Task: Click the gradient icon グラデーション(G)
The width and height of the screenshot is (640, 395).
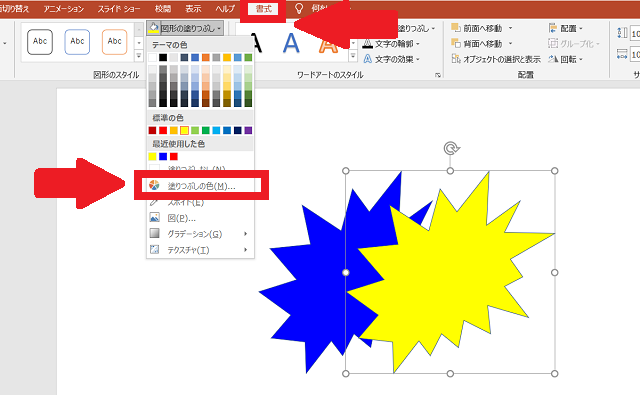Action: coord(154,233)
